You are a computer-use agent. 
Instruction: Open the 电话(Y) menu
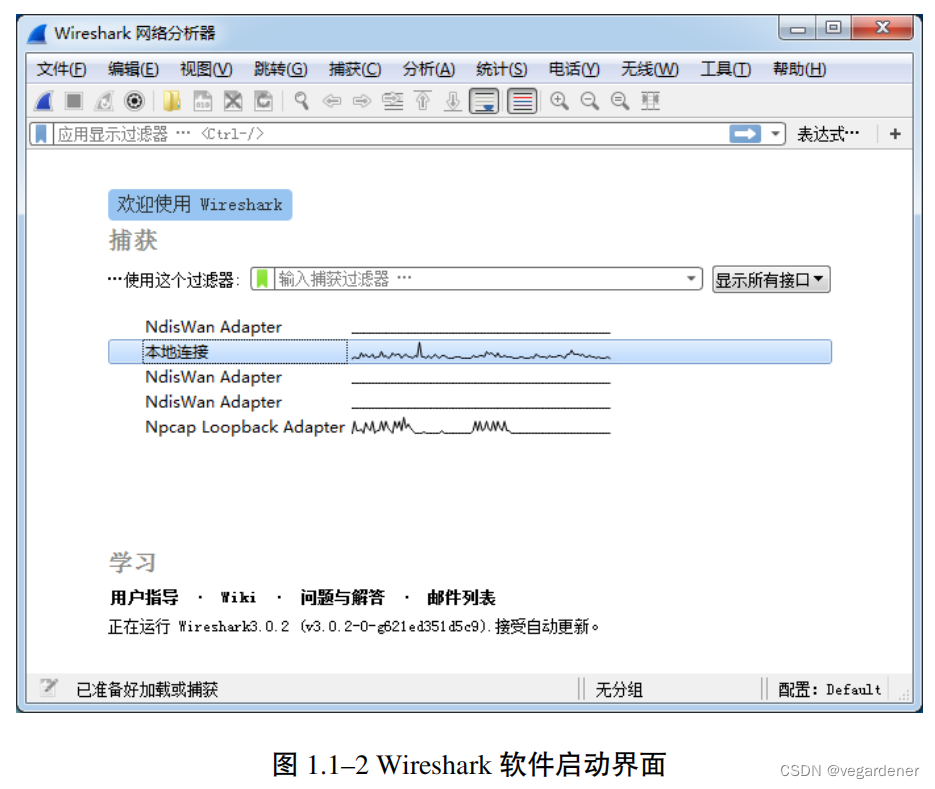[x=574, y=69]
